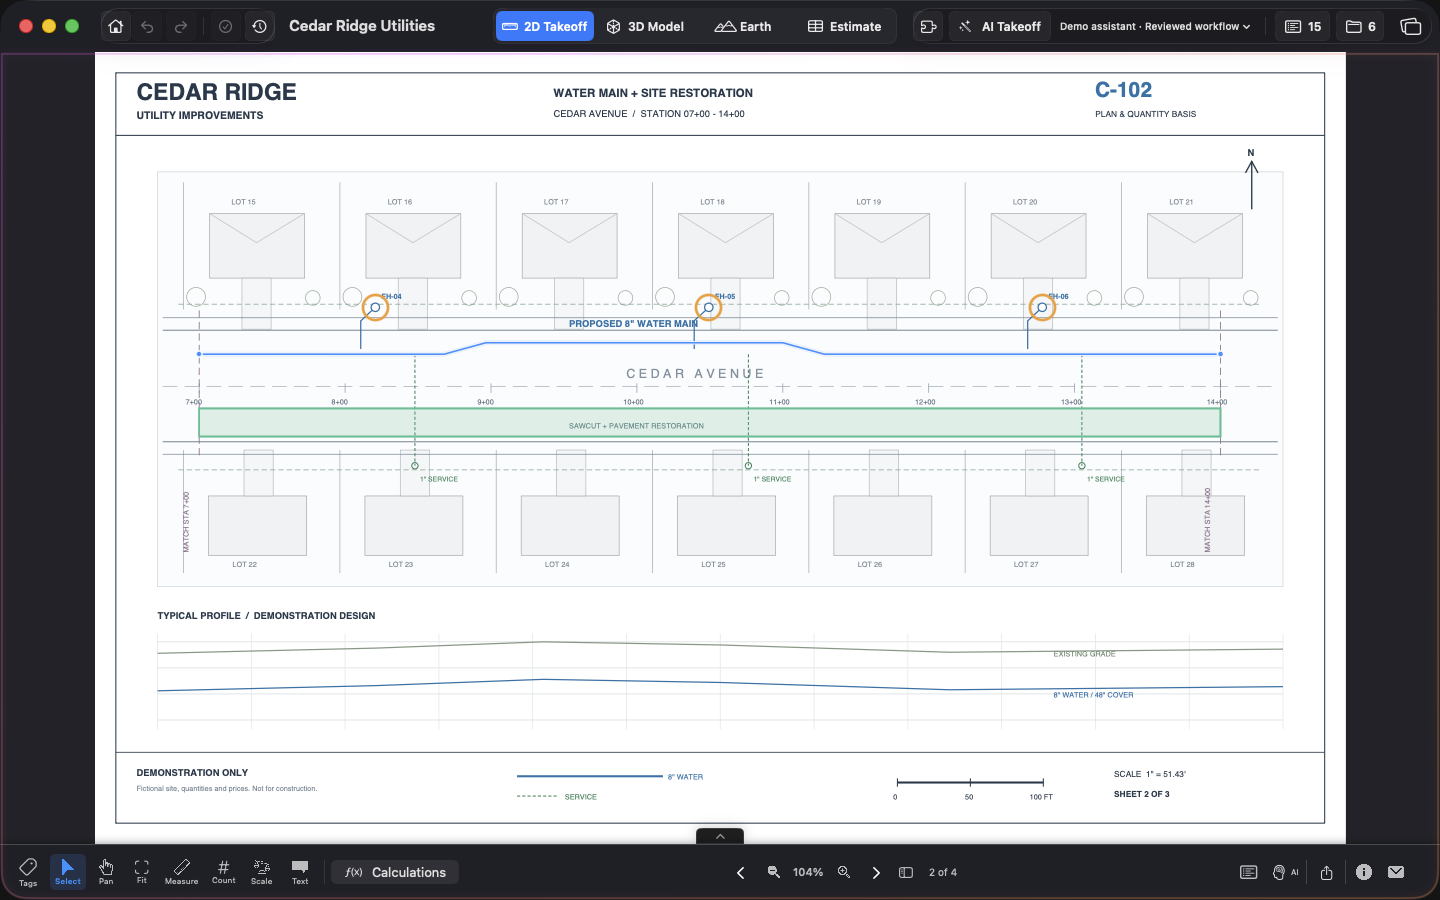The height and width of the screenshot is (900, 1440).
Task: Click the checkmark status icon
Action: [226, 27]
